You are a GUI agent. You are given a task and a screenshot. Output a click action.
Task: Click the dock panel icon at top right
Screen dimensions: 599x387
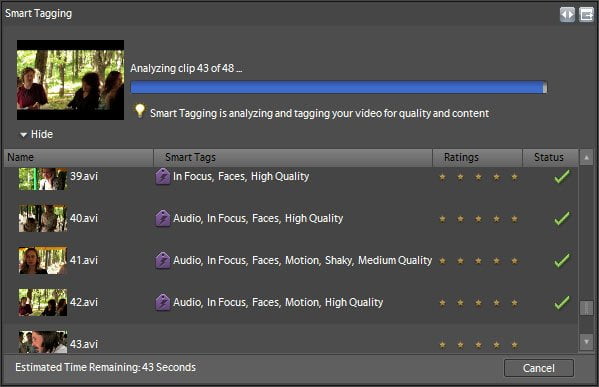coord(586,15)
